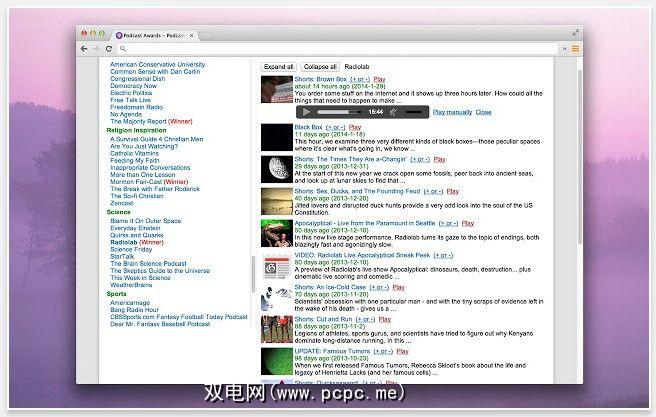Viewport: 656px width, 417px height.
Task: Play Apocalyptical Live from the Paramount
Action: tap(468, 223)
